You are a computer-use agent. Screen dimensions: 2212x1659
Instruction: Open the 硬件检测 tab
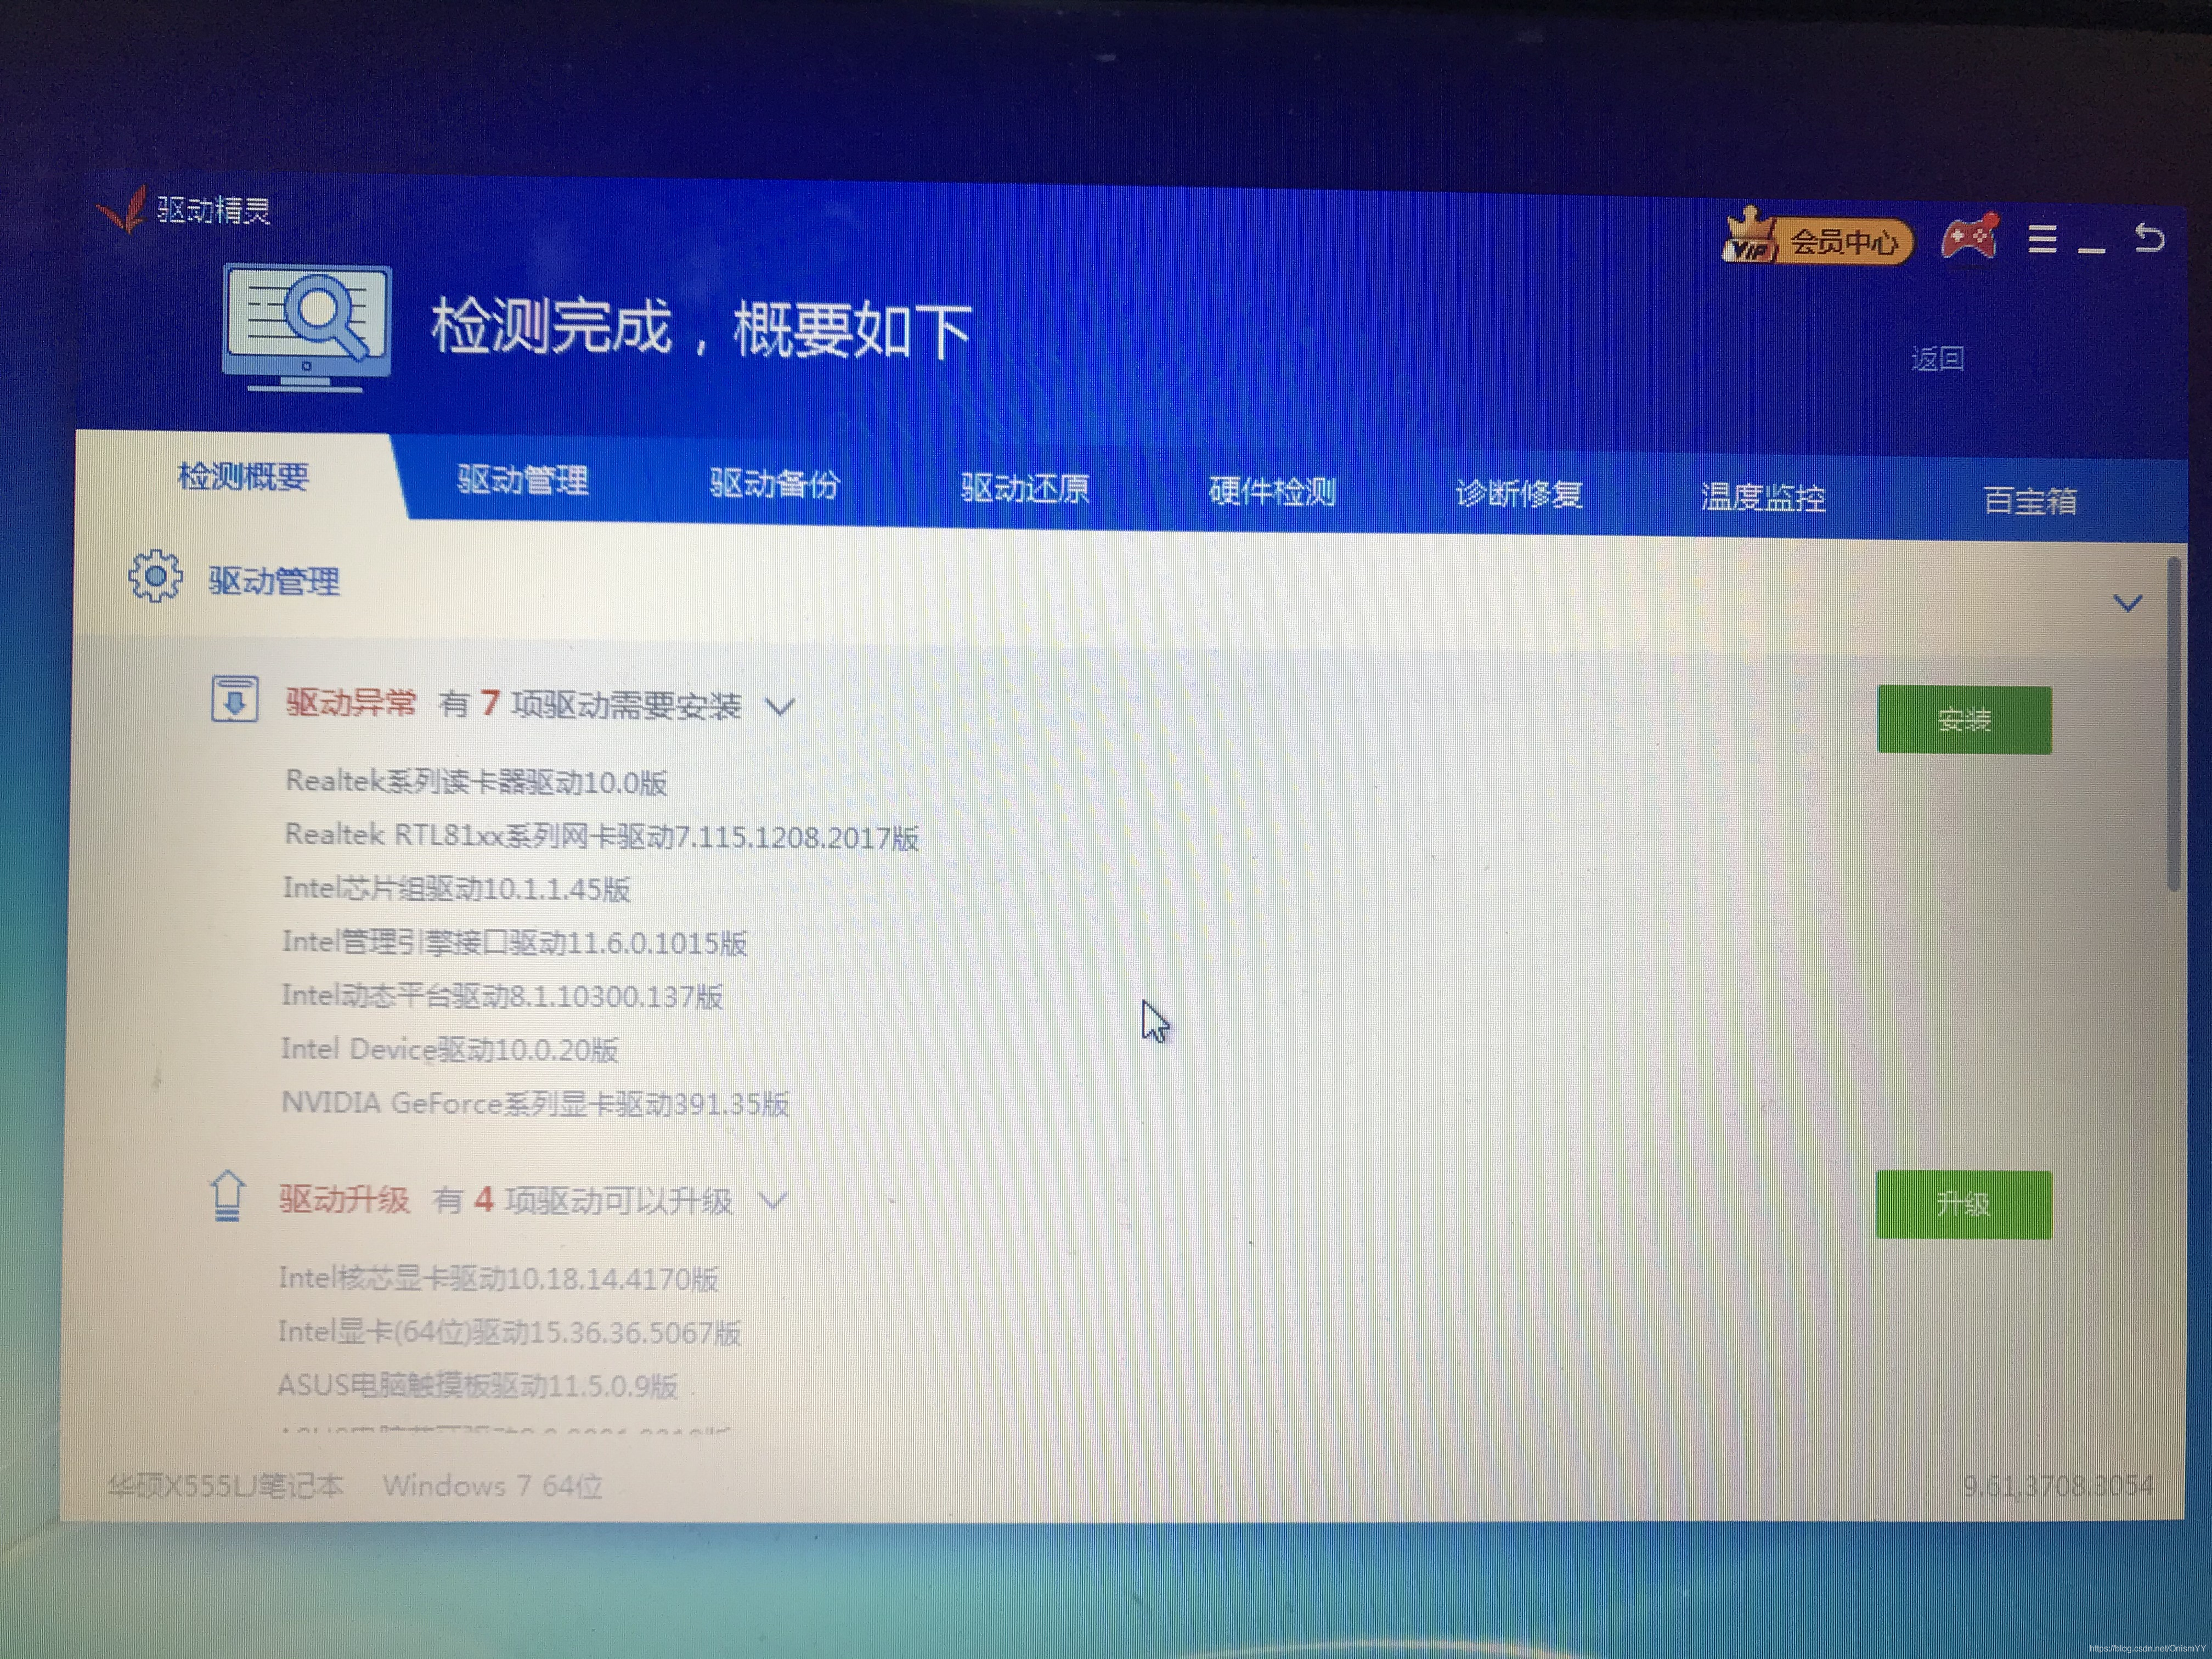pos(1271,491)
